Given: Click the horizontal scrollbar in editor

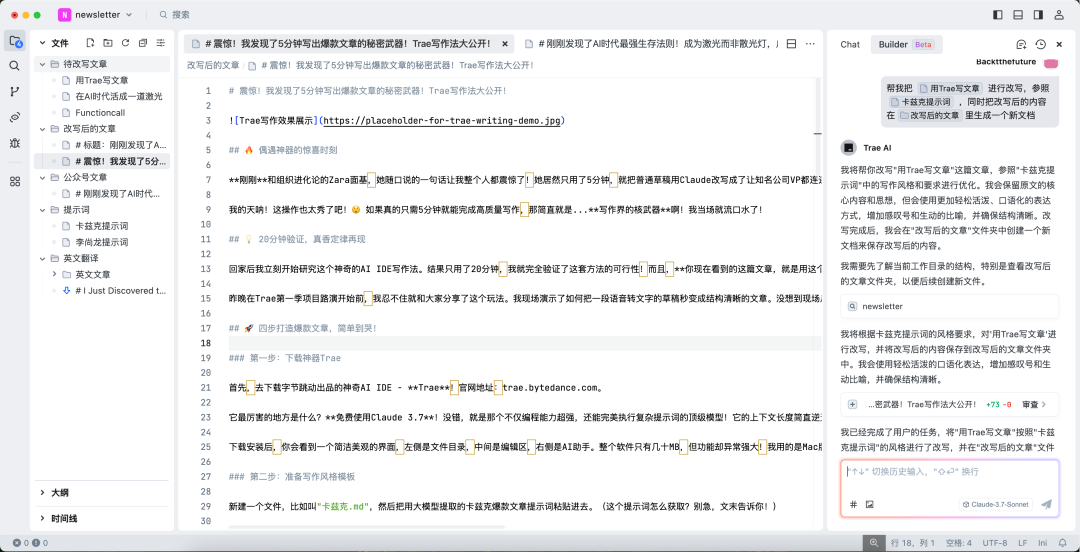Looking at the screenshot, I should tap(366, 527).
